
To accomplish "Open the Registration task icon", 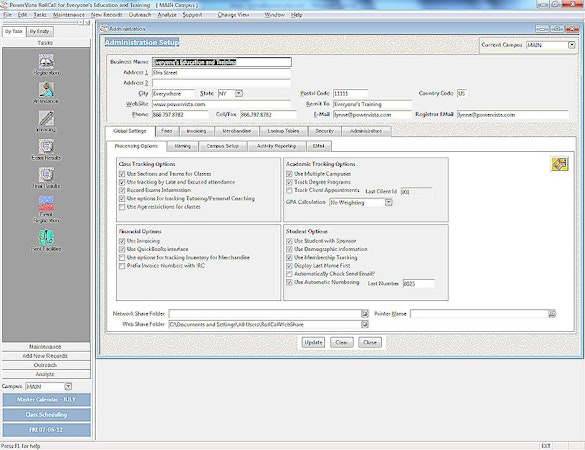I will point(46,61).
